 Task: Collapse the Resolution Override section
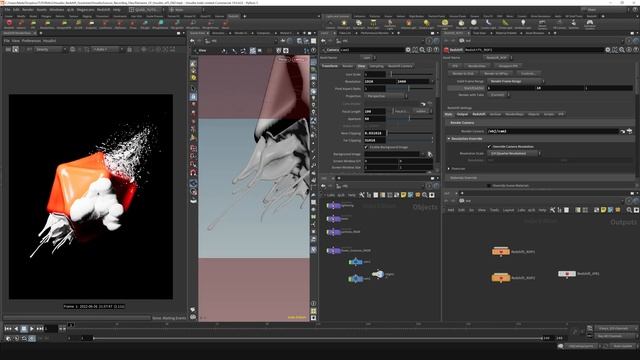pyautogui.click(x=449, y=139)
